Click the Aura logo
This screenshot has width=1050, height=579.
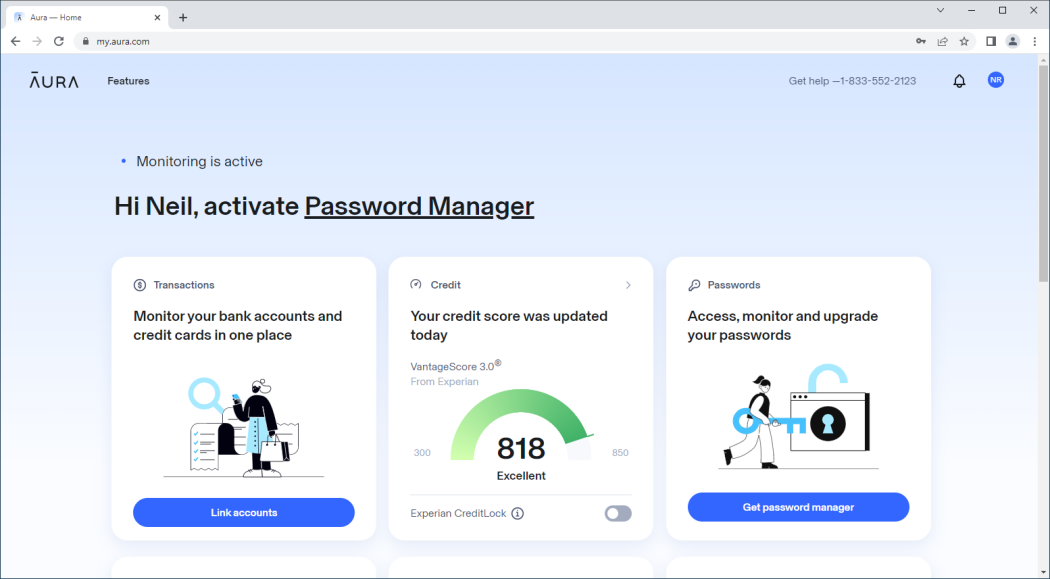point(54,80)
